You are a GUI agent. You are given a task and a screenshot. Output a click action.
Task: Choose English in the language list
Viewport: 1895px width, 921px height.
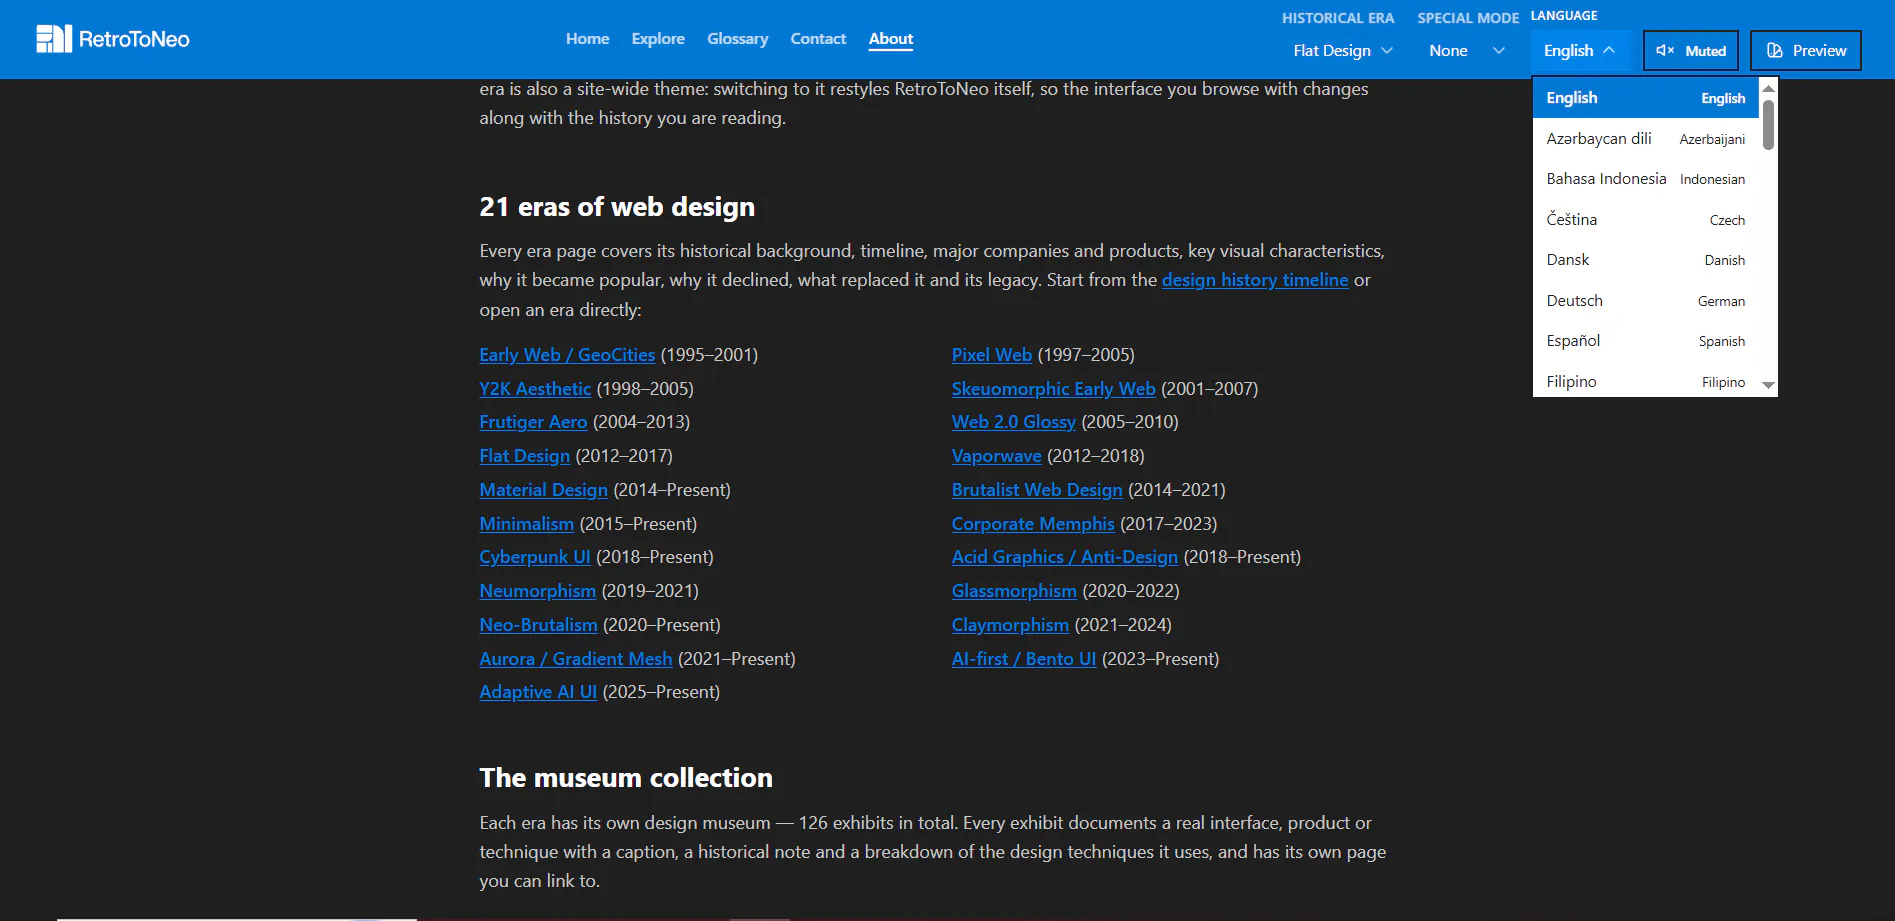pyautogui.click(x=1646, y=98)
